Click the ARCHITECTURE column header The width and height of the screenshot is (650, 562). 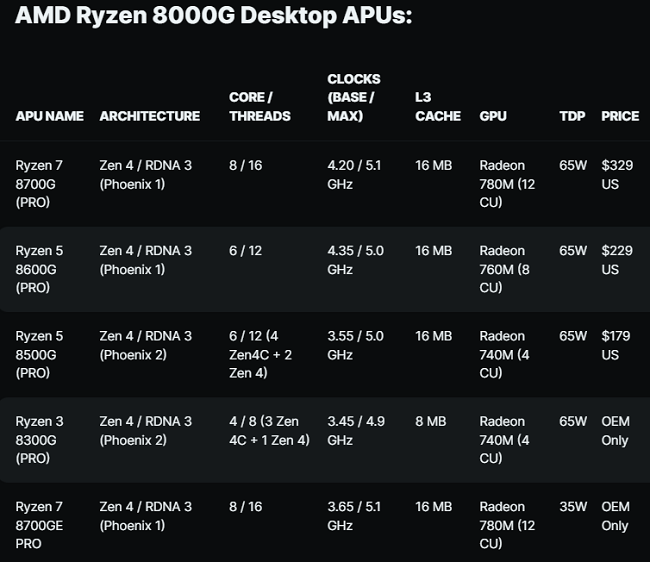pyautogui.click(x=150, y=116)
